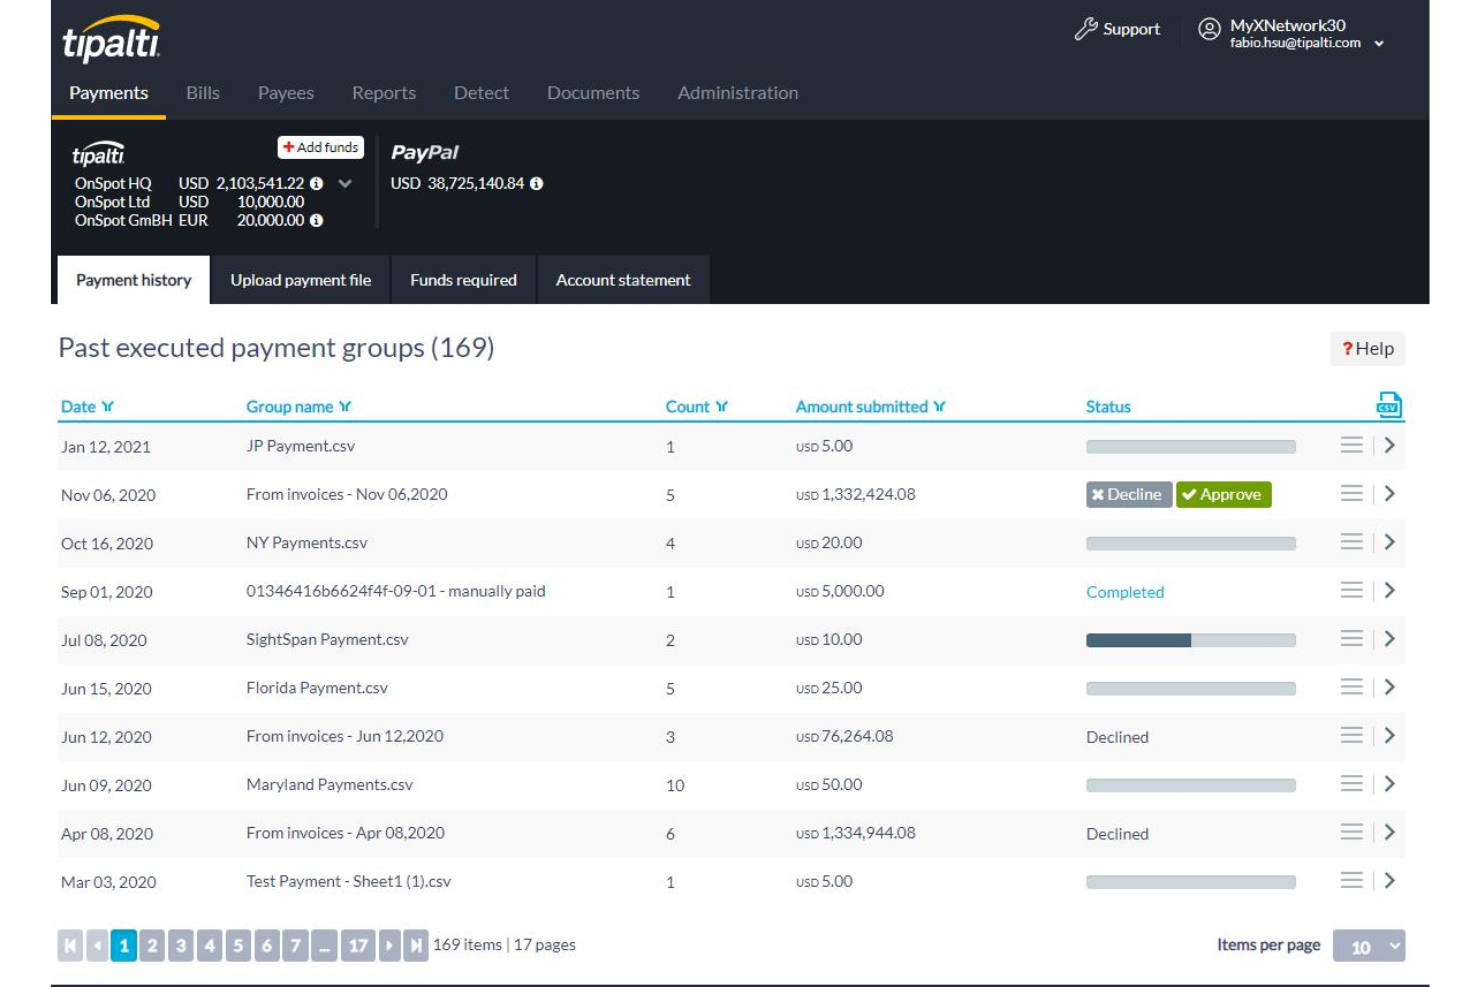Click the pagination ellipsis button
Screen dimensions: 1480x987
click(x=324, y=945)
